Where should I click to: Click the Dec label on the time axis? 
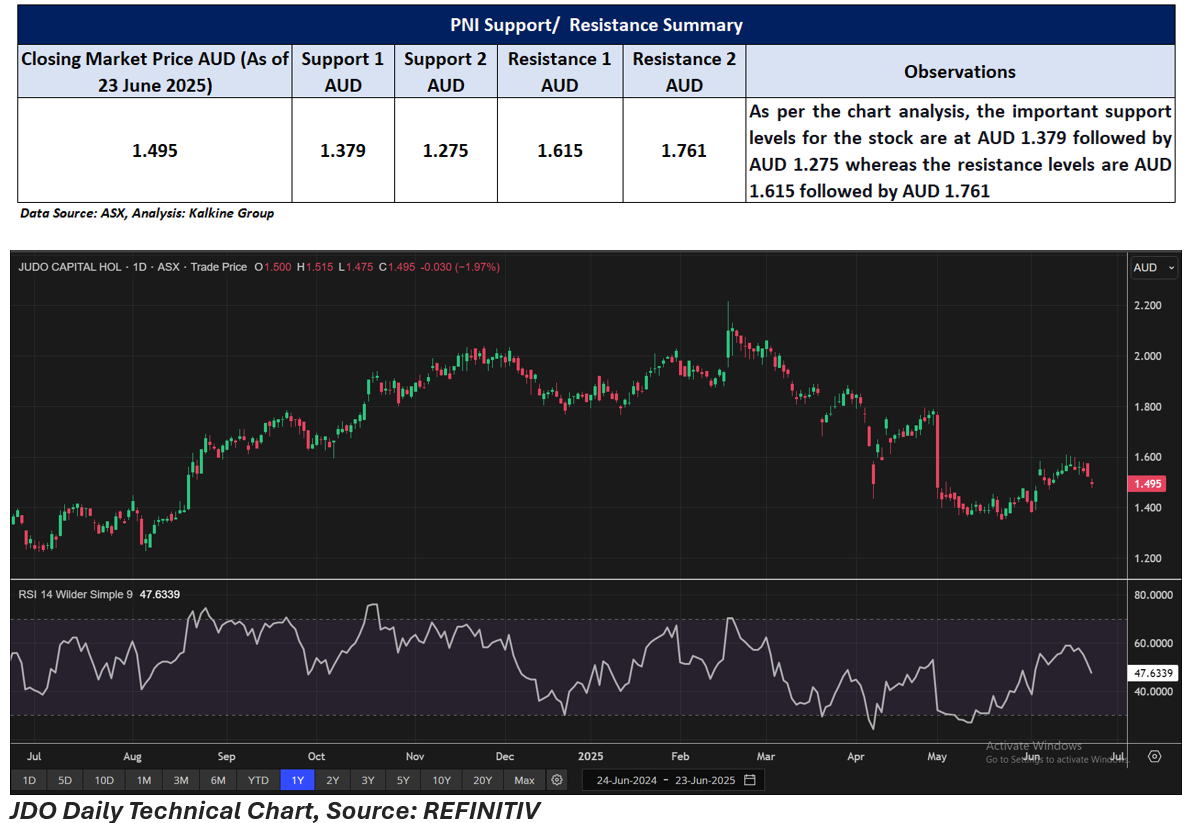point(504,757)
